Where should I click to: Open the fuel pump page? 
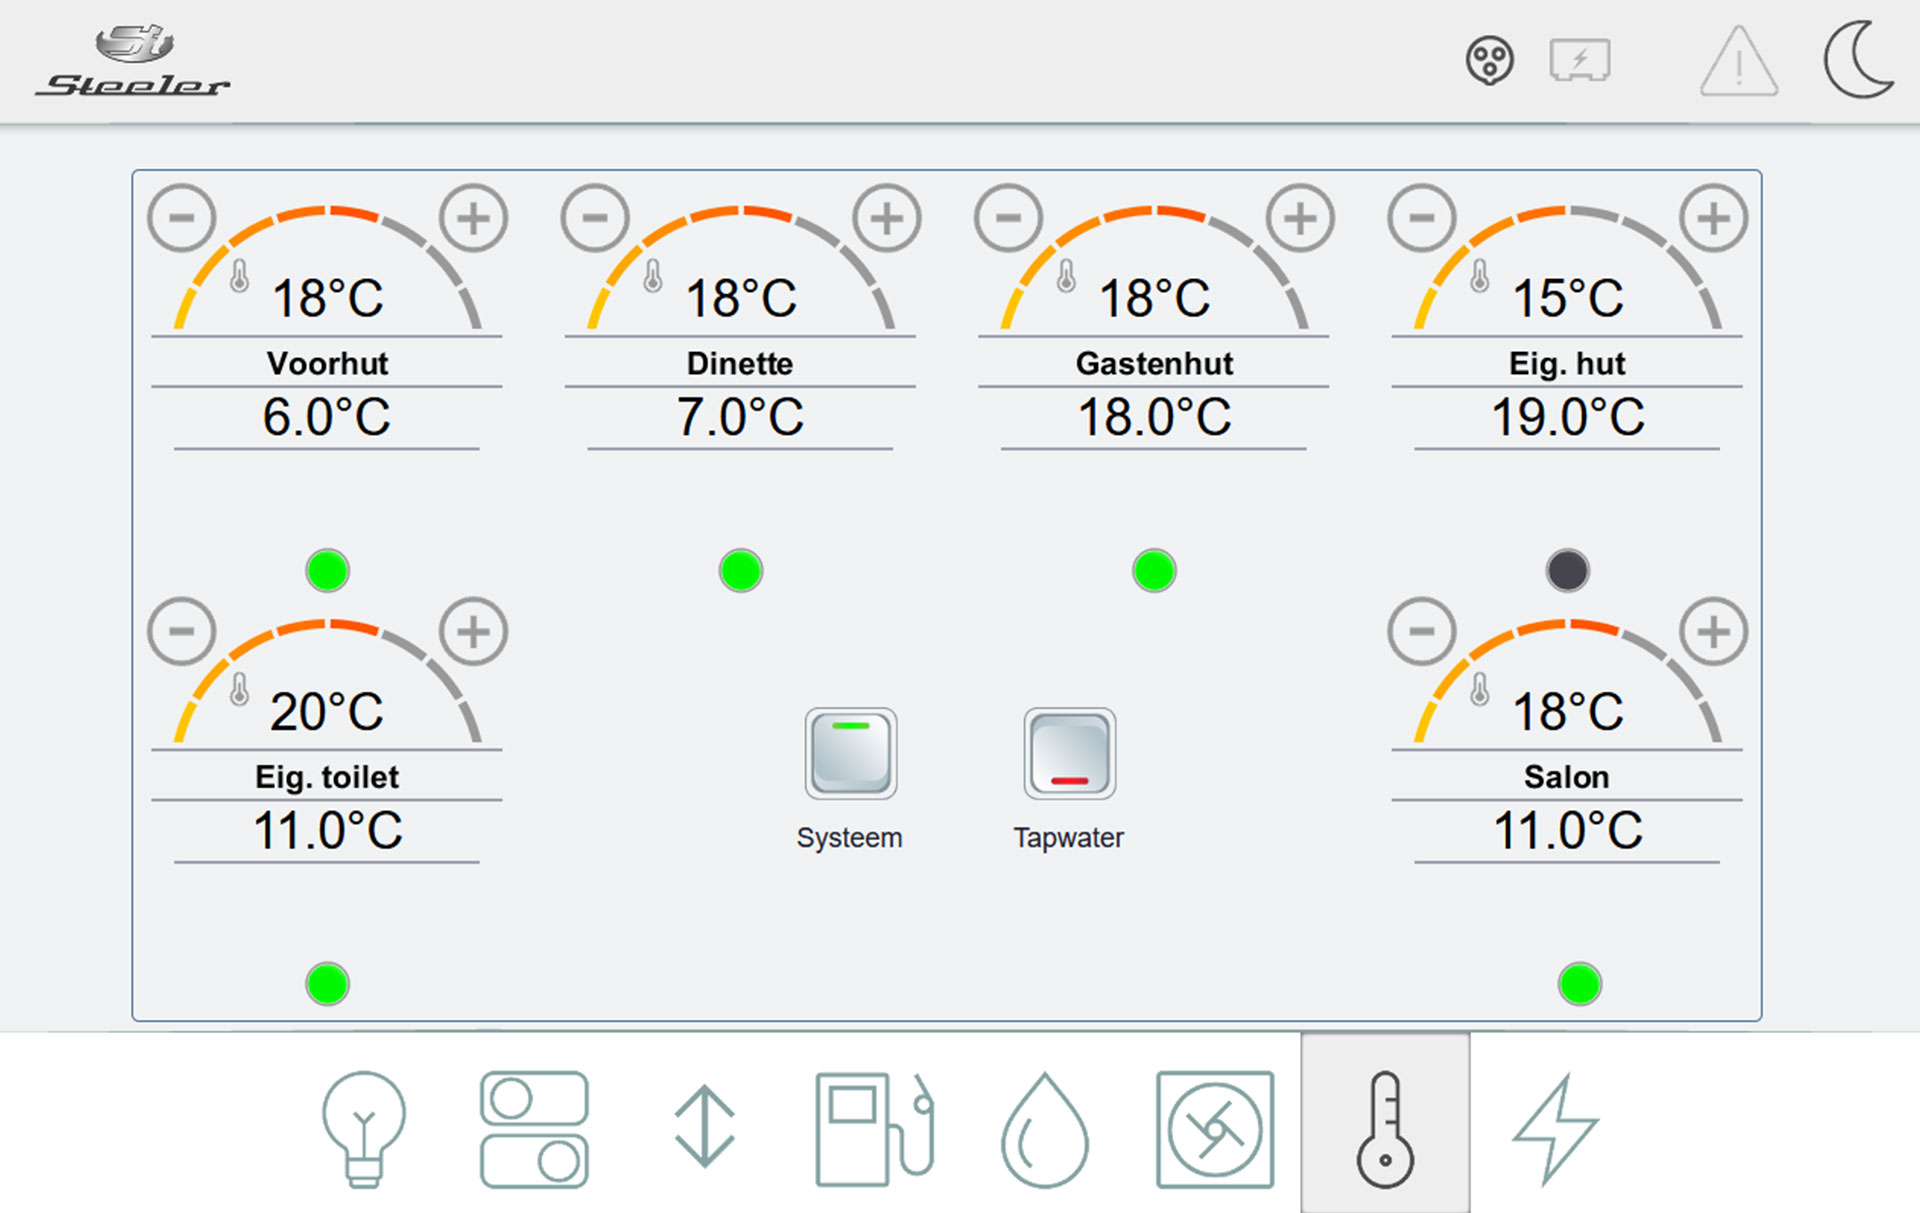(874, 1129)
